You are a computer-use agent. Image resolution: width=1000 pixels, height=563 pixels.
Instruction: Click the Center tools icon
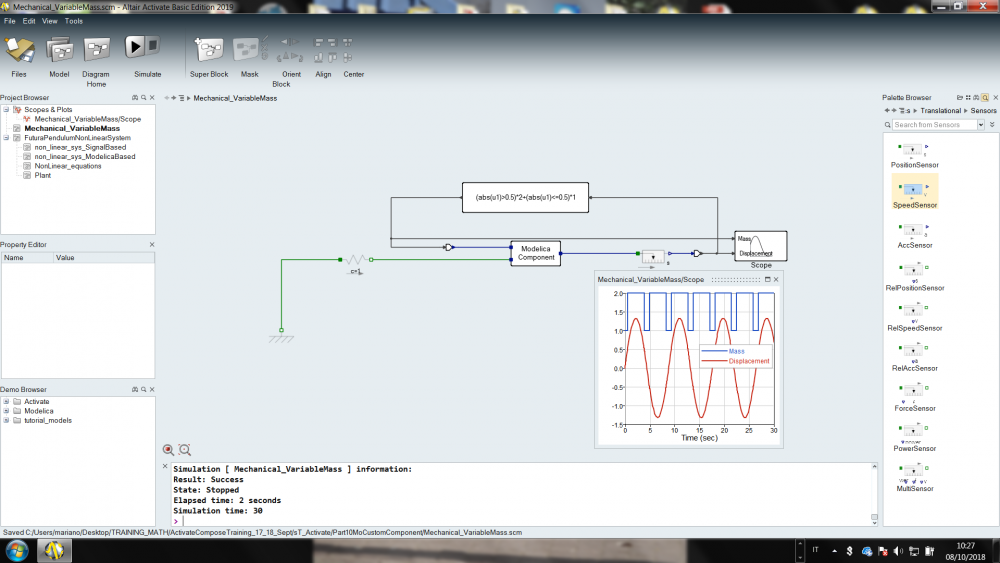pos(348,50)
